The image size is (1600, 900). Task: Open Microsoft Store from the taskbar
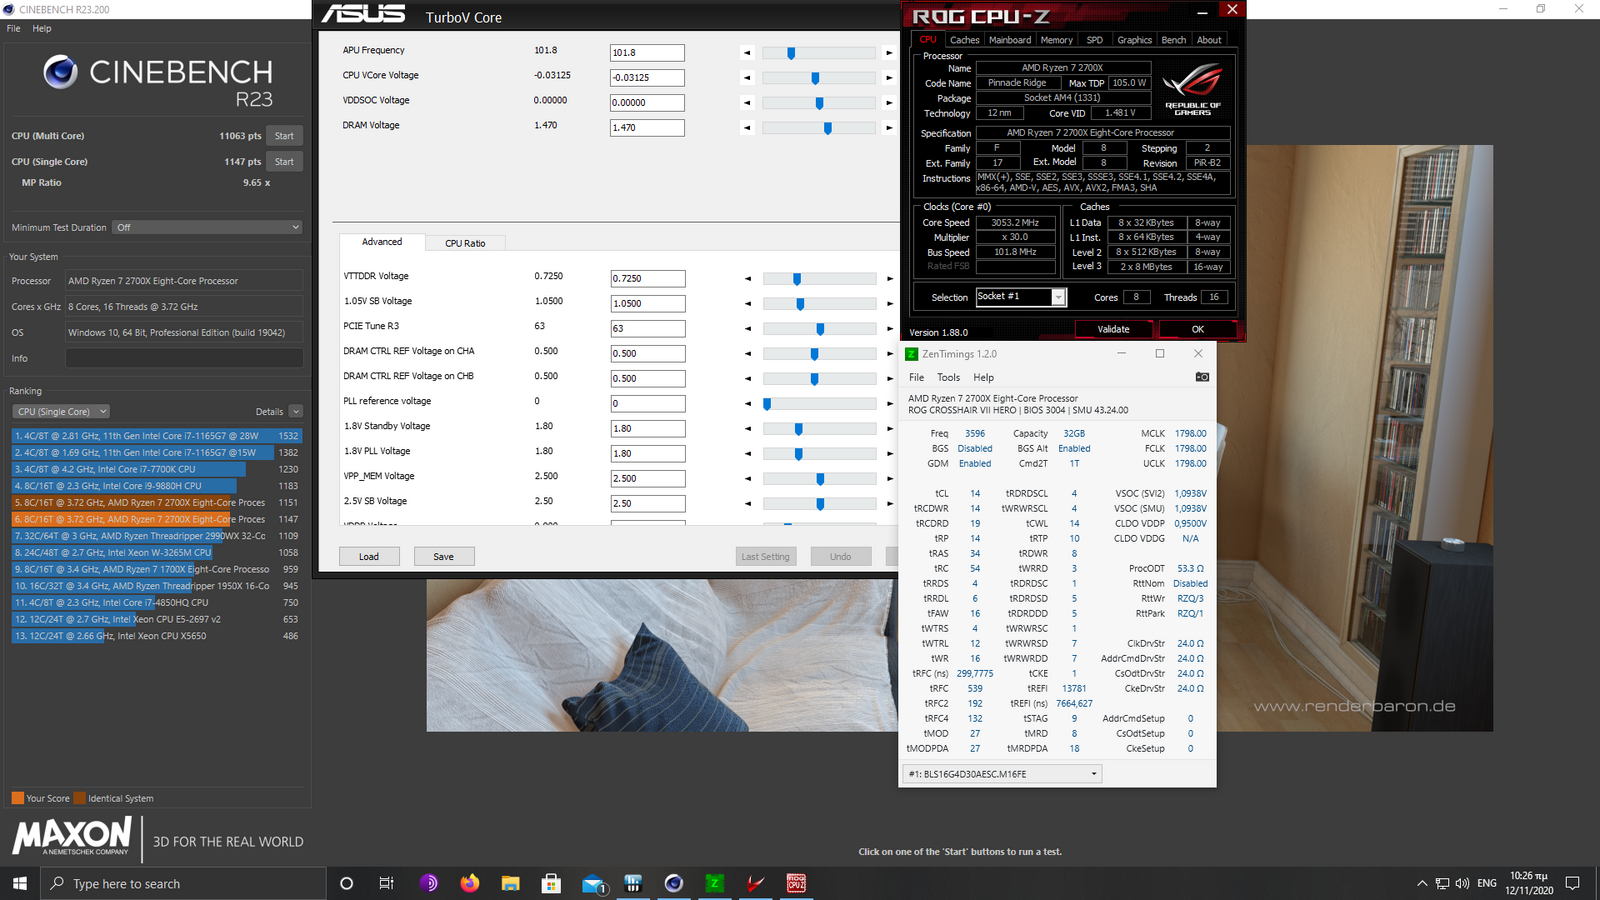coord(551,883)
